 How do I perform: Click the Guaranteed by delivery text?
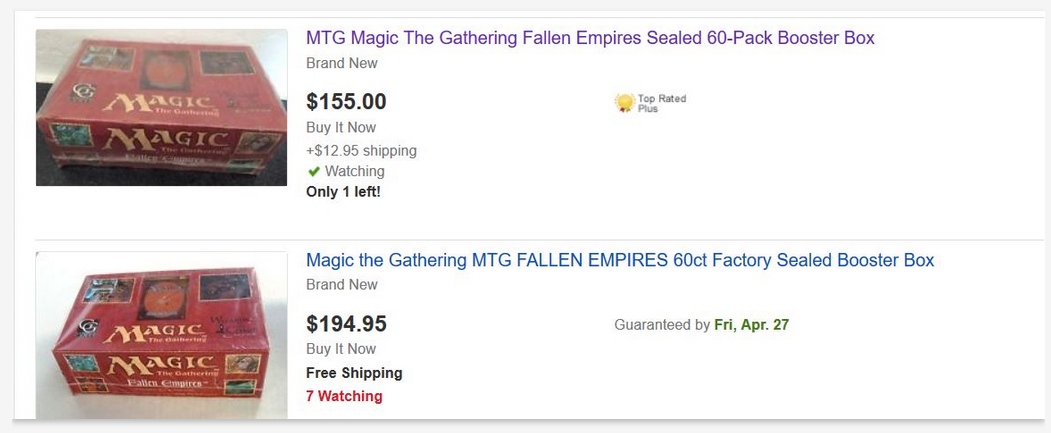(x=661, y=325)
